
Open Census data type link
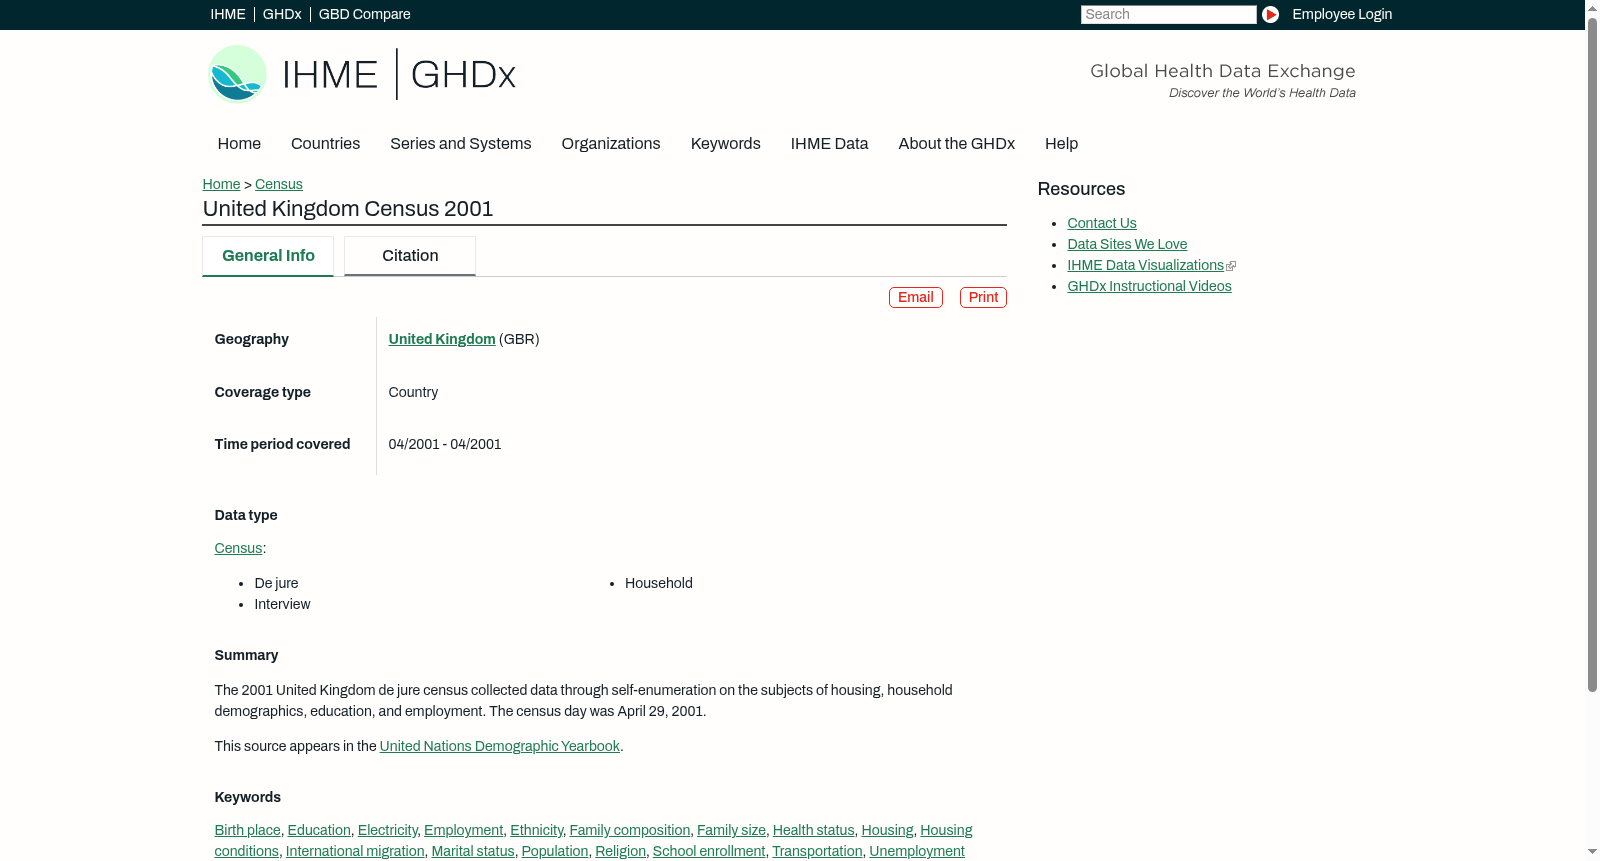[x=238, y=548]
